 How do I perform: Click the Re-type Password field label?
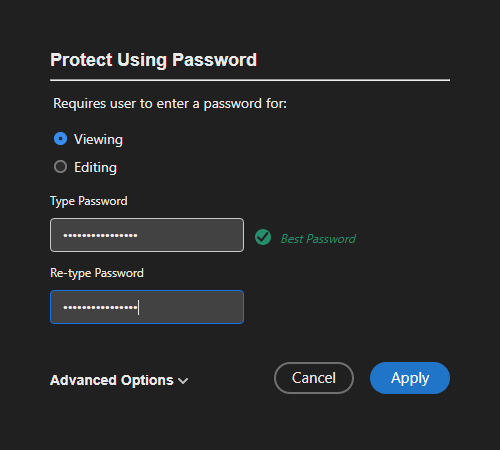point(97,273)
